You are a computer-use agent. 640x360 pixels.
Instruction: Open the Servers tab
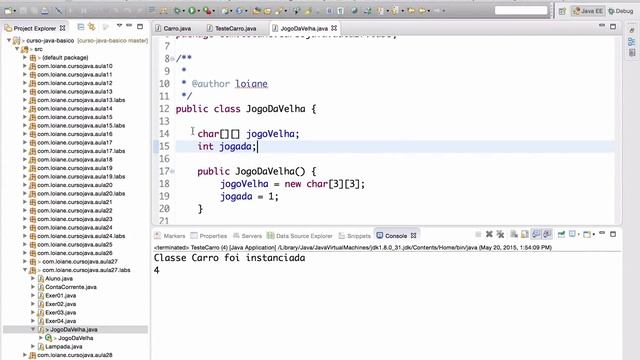pos(247,236)
